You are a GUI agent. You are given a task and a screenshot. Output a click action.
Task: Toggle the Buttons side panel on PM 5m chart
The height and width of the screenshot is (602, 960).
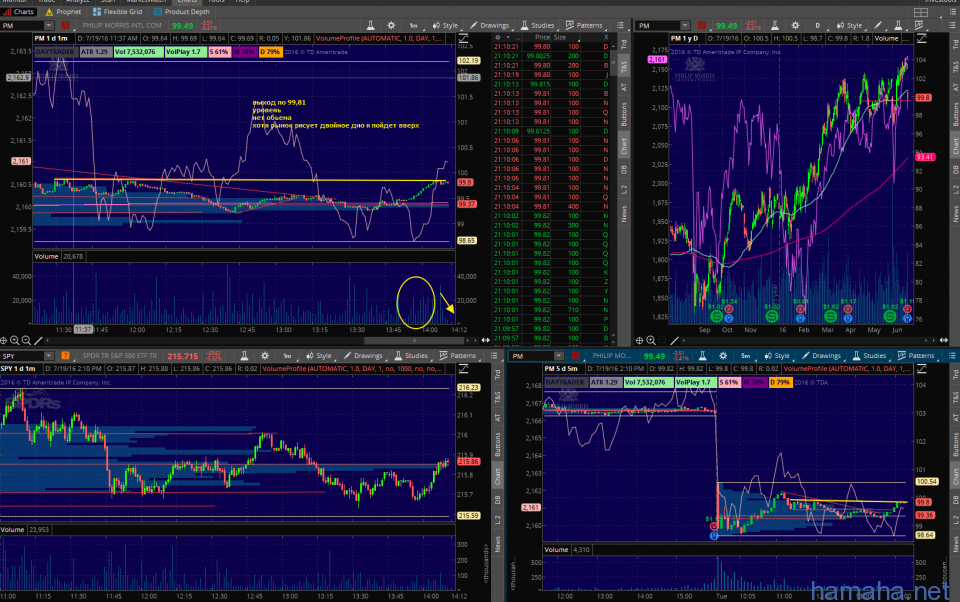(x=955, y=445)
